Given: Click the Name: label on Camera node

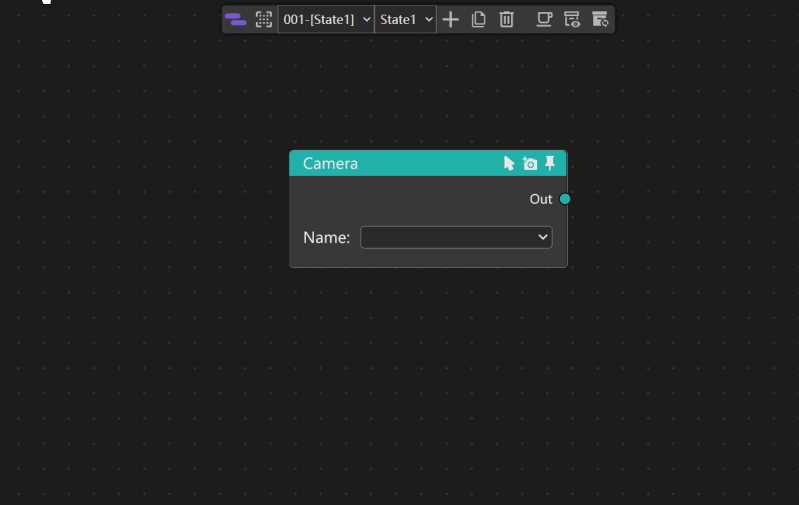Looking at the screenshot, I should click(327, 237).
